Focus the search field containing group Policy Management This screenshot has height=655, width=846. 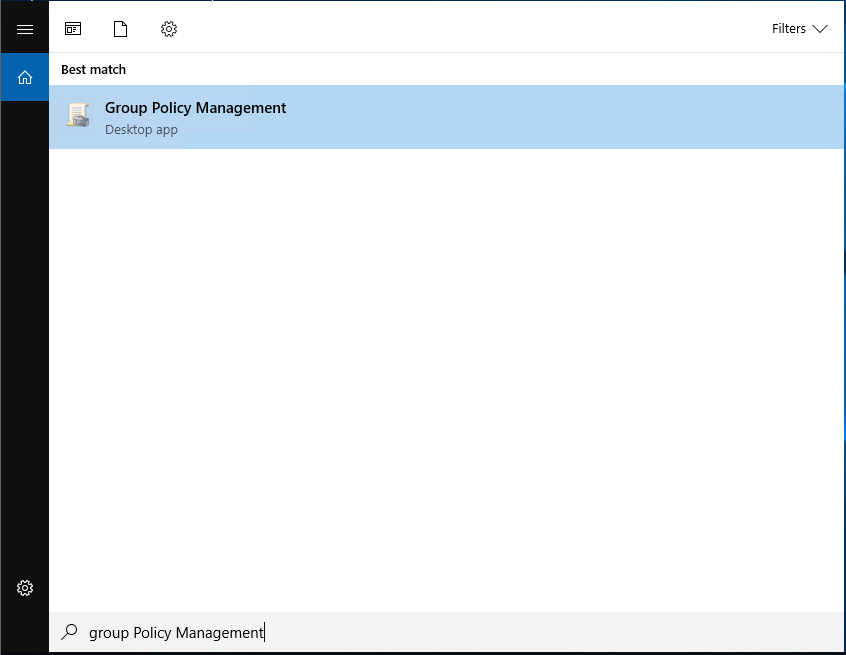[446, 632]
